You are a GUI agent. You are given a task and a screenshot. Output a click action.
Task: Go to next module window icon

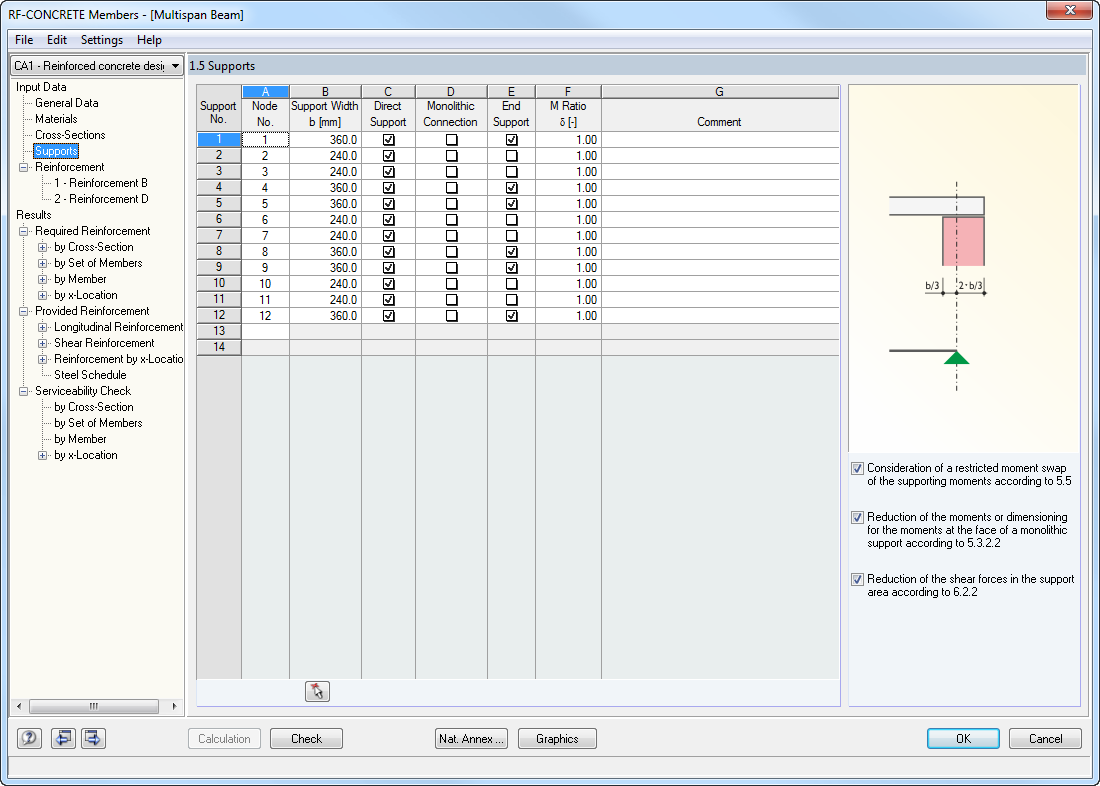click(93, 738)
